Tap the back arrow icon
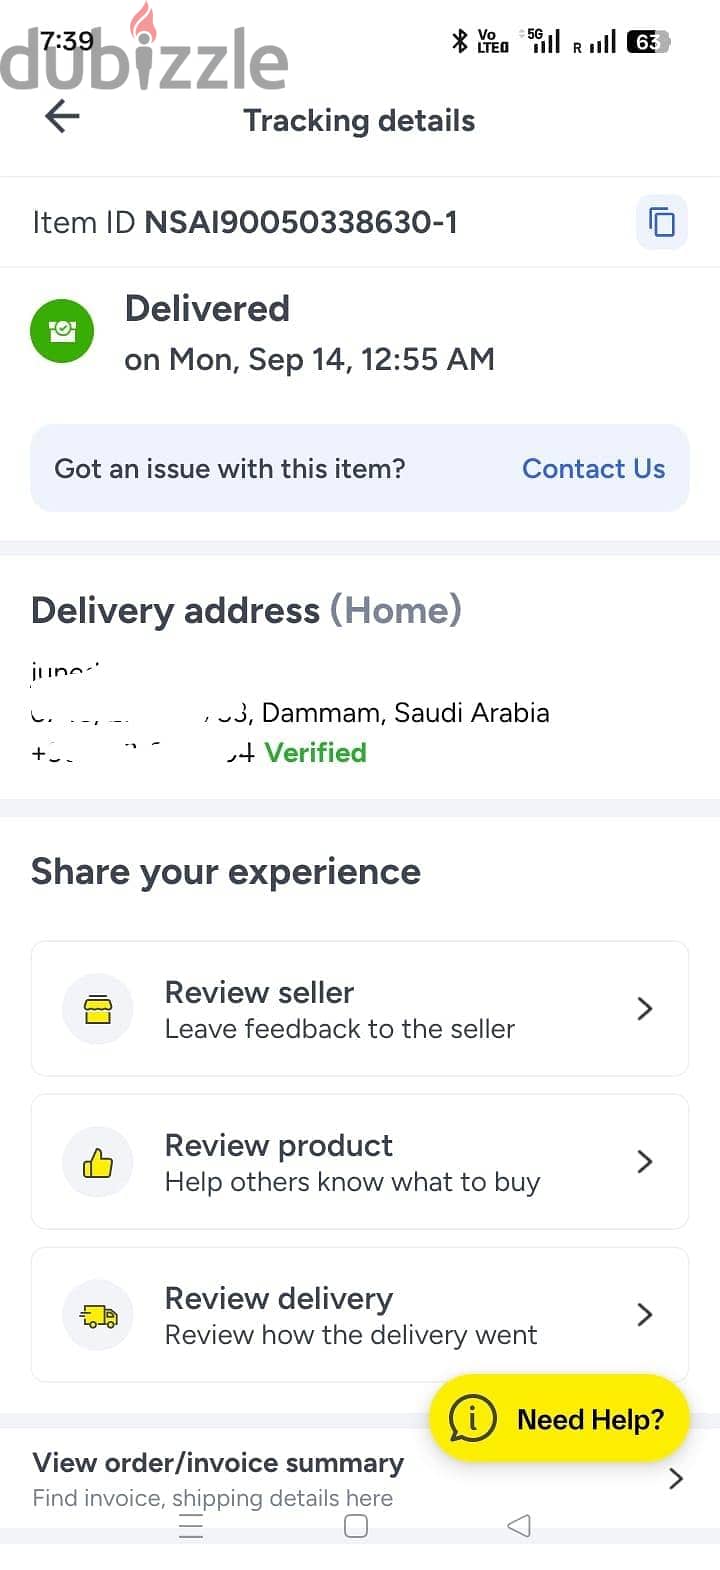This screenshot has width=720, height=1570. [x=62, y=117]
